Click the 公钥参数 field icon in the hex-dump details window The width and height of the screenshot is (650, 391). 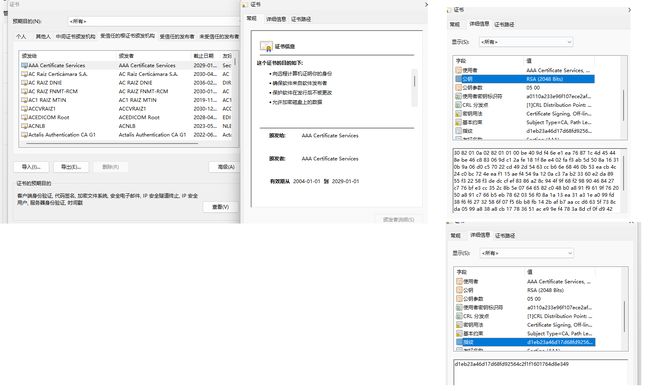pyautogui.click(x=458, y=88)
